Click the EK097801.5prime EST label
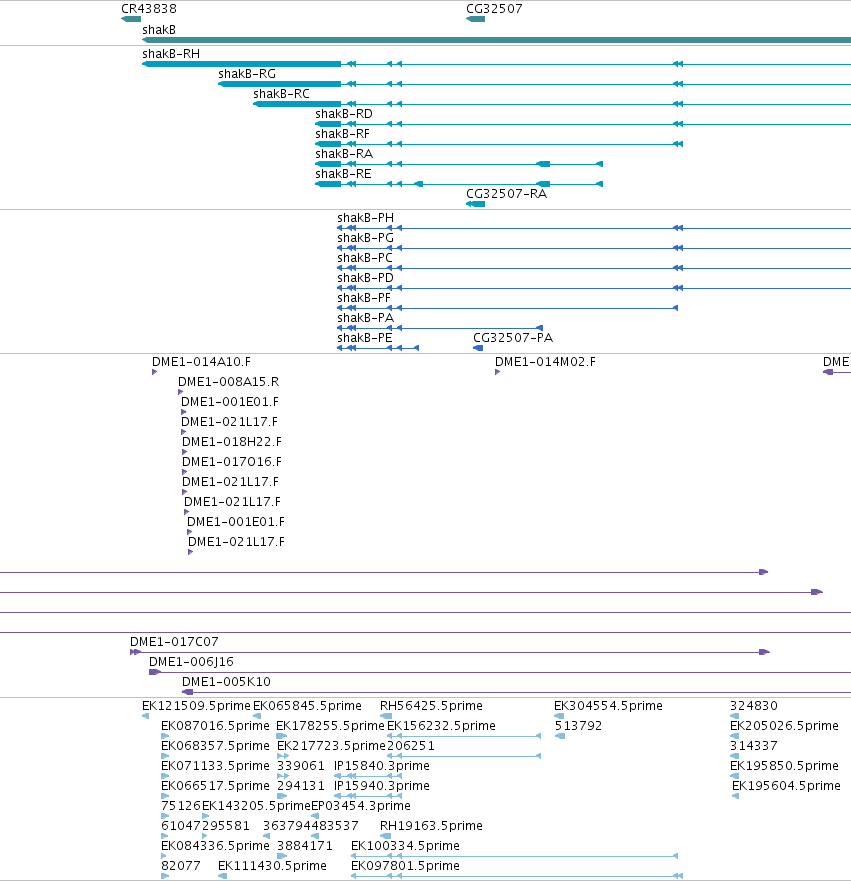This screenshot has height=881, width=851. click(x=406, y=866)
